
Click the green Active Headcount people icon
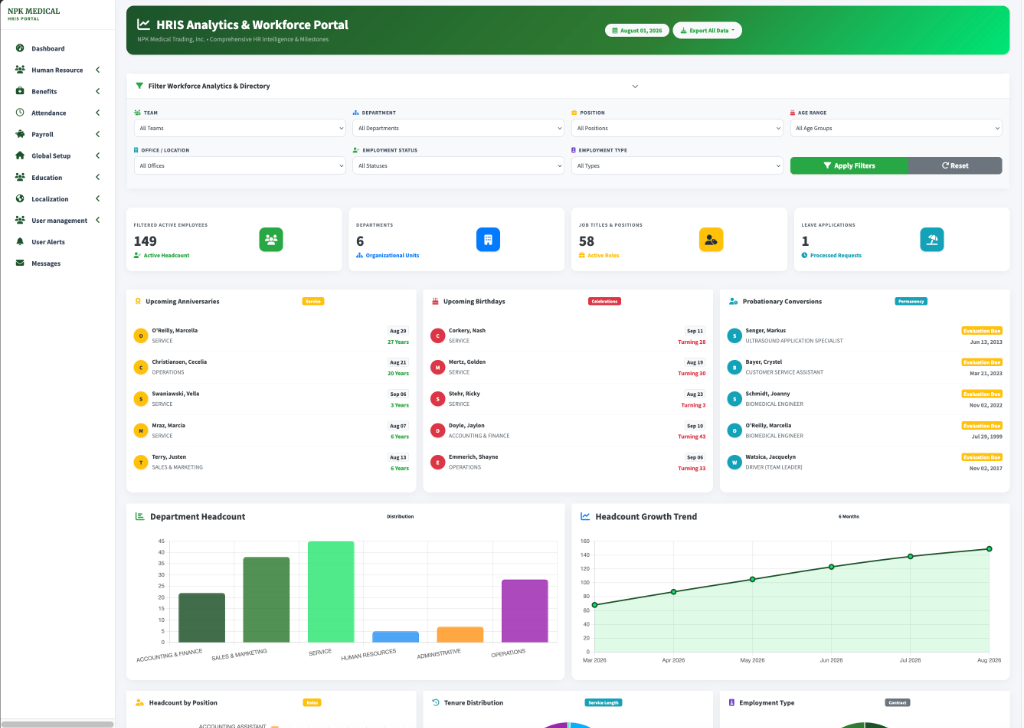point(271,240)
